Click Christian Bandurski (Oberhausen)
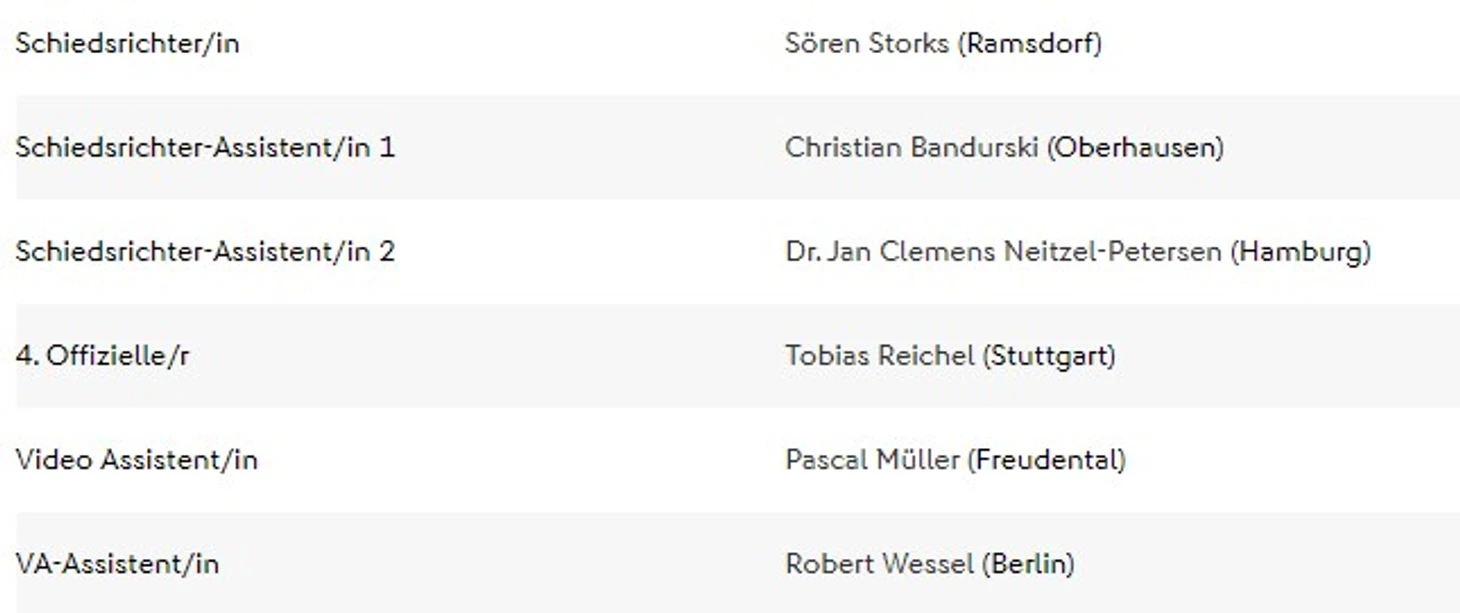 click(x=1004, y=147)
